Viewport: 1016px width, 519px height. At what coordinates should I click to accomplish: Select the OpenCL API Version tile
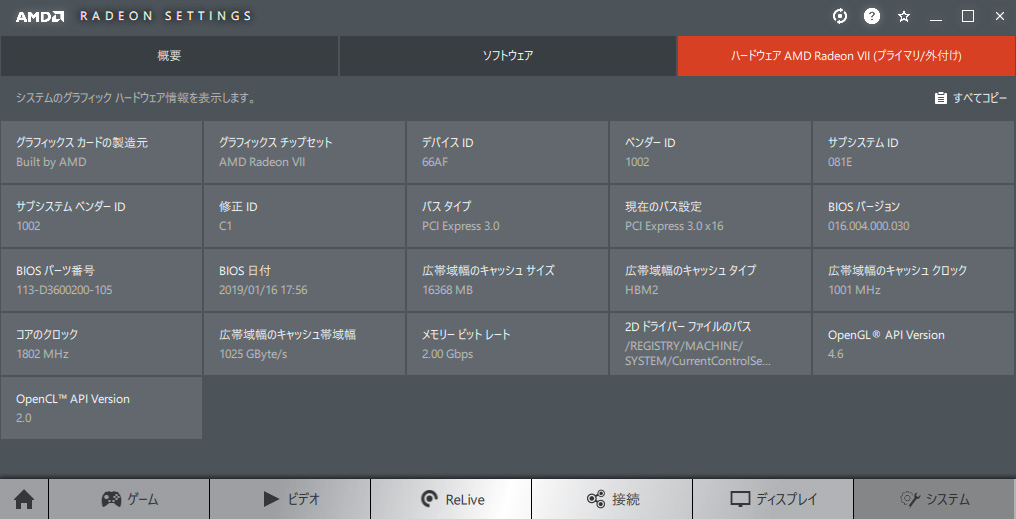point(102,408)
